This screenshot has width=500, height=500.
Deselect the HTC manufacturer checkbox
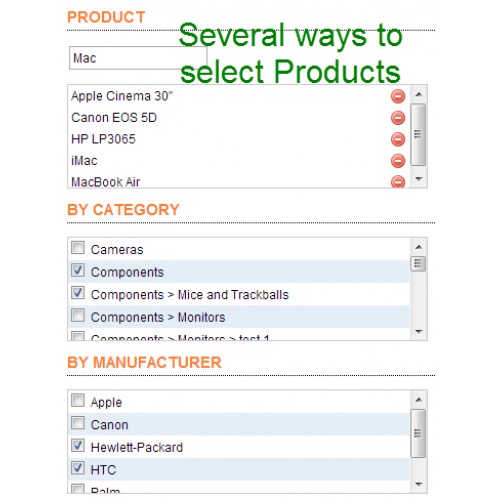click(78, 468)
